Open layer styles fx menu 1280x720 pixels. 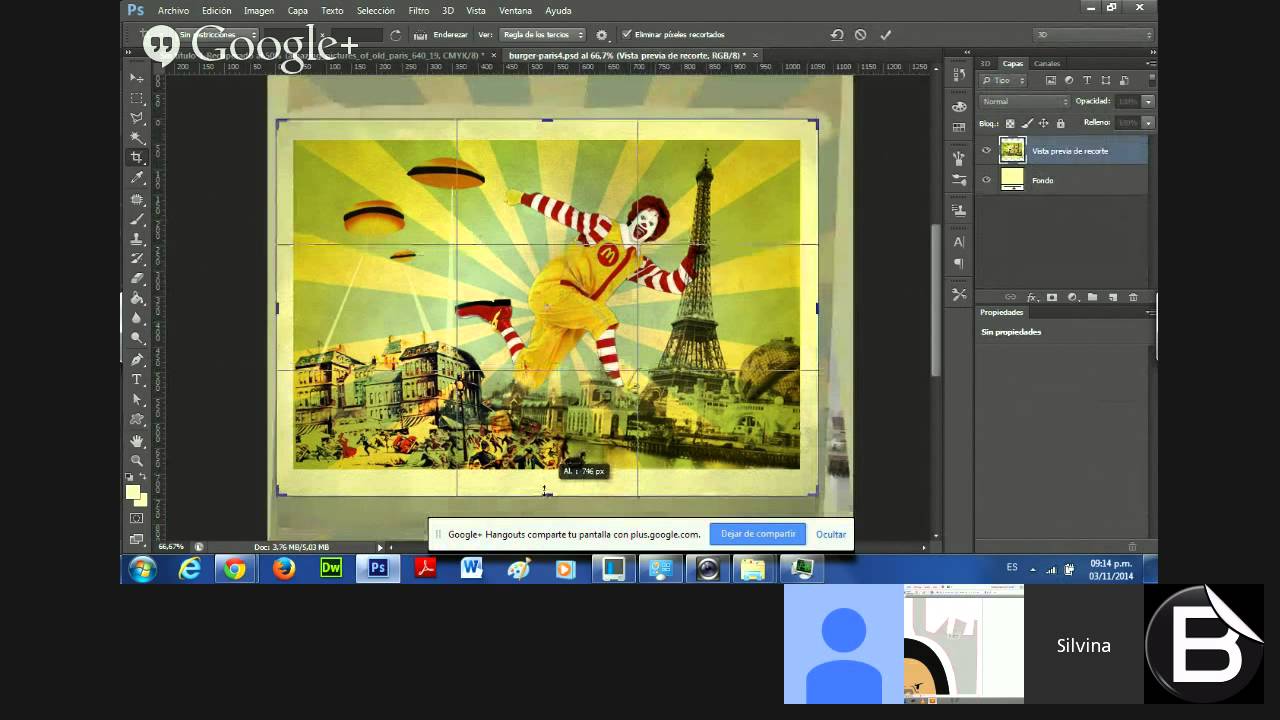click(x=1031, y=297)
